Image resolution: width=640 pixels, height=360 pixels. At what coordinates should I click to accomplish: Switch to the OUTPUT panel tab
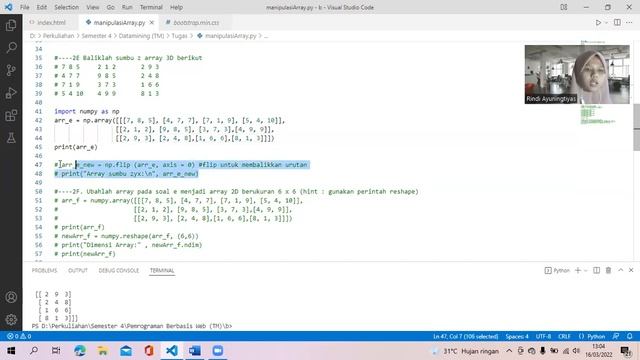coord(78,271)
